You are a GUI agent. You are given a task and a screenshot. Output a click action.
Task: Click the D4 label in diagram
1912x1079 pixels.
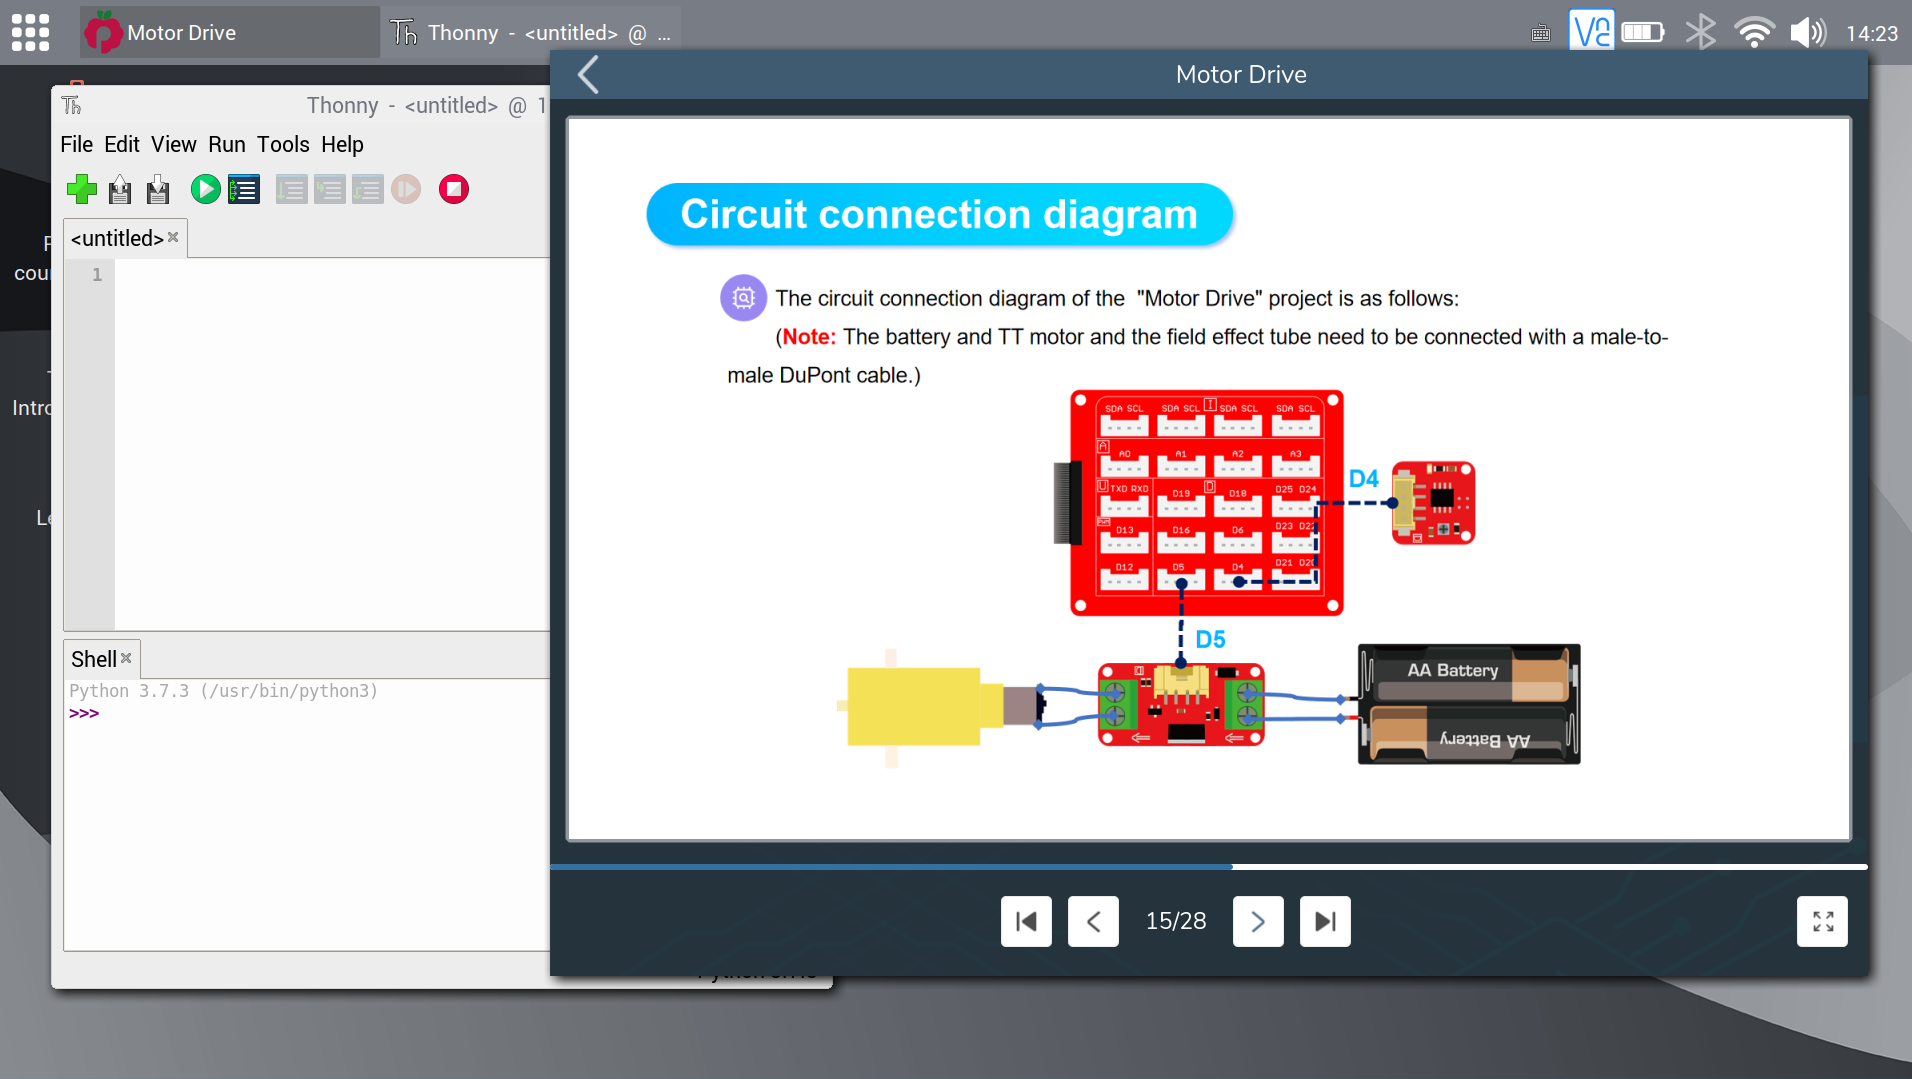point(1364,479)
